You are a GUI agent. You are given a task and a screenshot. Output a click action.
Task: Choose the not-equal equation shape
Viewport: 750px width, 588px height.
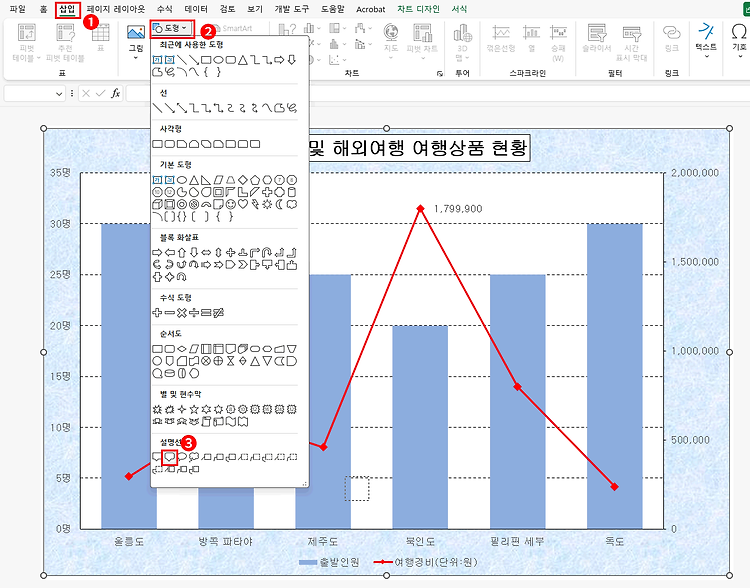(219, 312)
